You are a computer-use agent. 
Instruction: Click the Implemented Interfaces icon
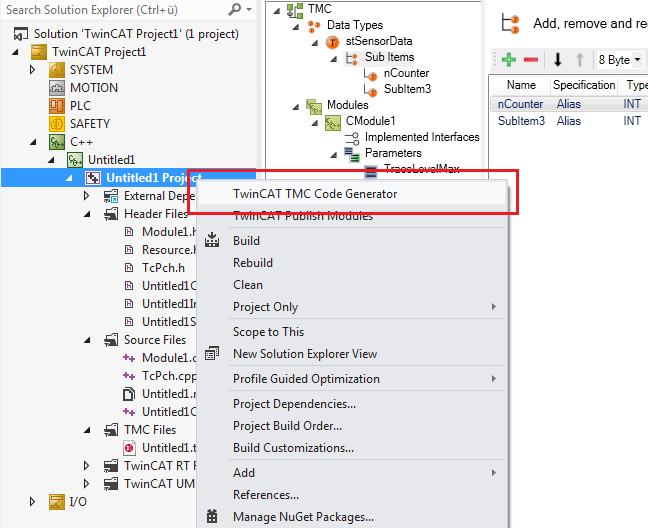[x=352, y=138]
